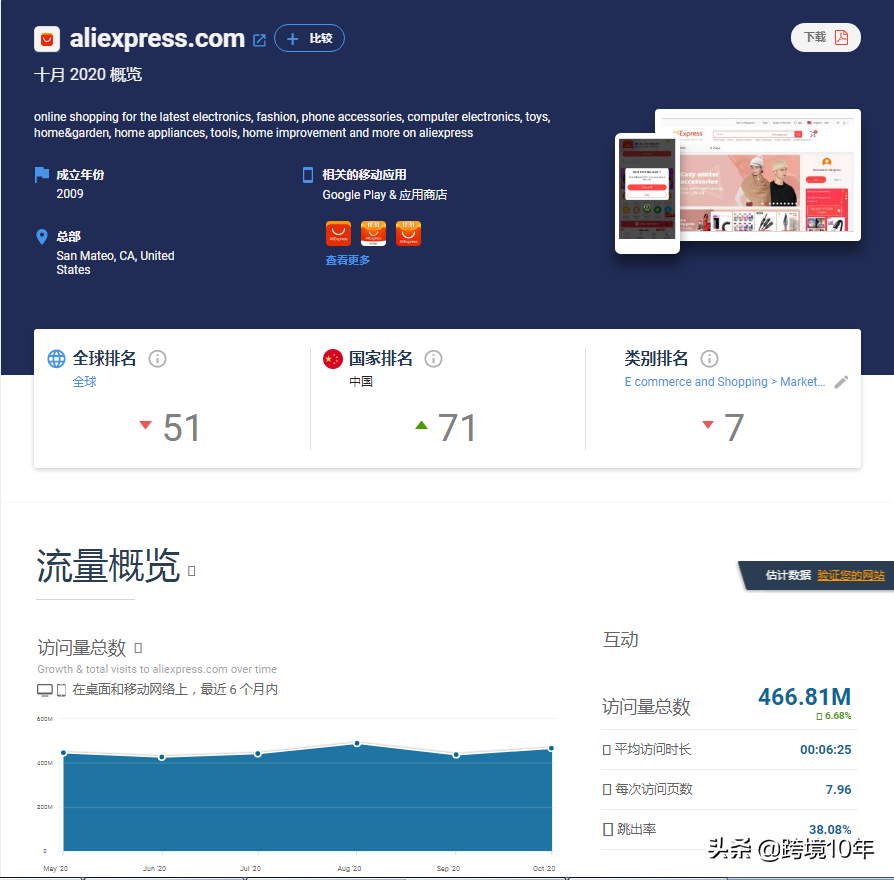This screenshot has width=894, height=880.
Task: Click the Aug '20 data point on chart
Action: (x=357, y=744)
